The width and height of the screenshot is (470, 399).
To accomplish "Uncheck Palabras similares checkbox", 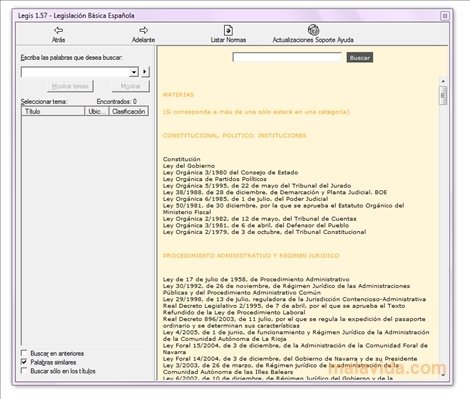I will (x=24, y=362).
